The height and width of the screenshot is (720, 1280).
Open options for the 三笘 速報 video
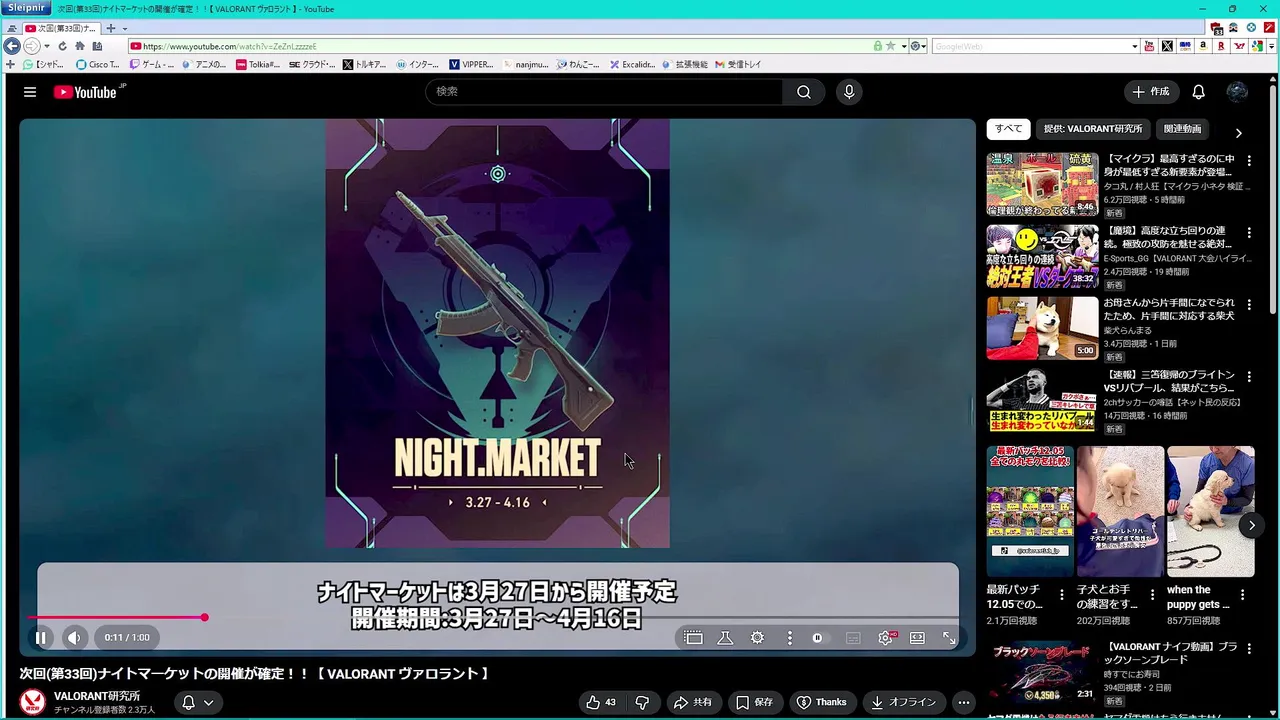1249,376
